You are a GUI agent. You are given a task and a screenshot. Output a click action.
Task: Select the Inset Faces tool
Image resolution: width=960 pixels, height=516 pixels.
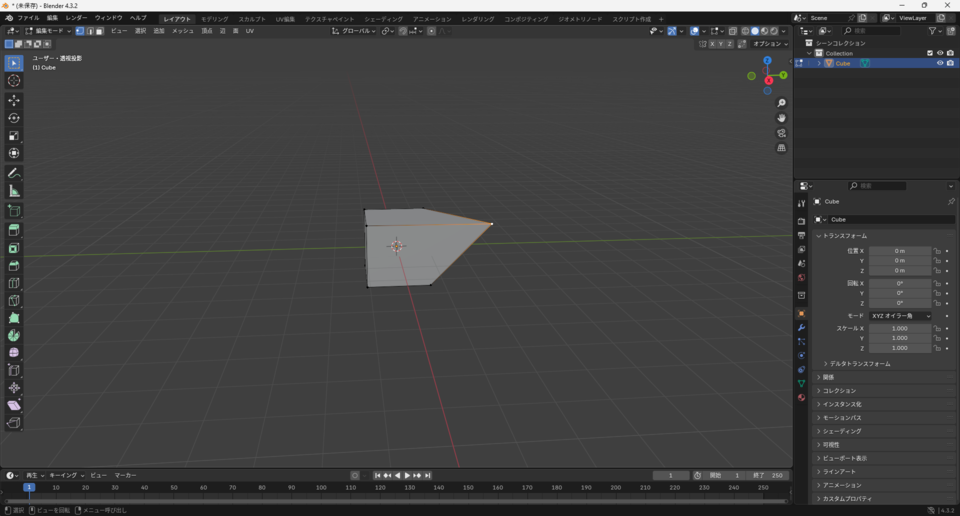pyautogui.click(x=14, y=248)
